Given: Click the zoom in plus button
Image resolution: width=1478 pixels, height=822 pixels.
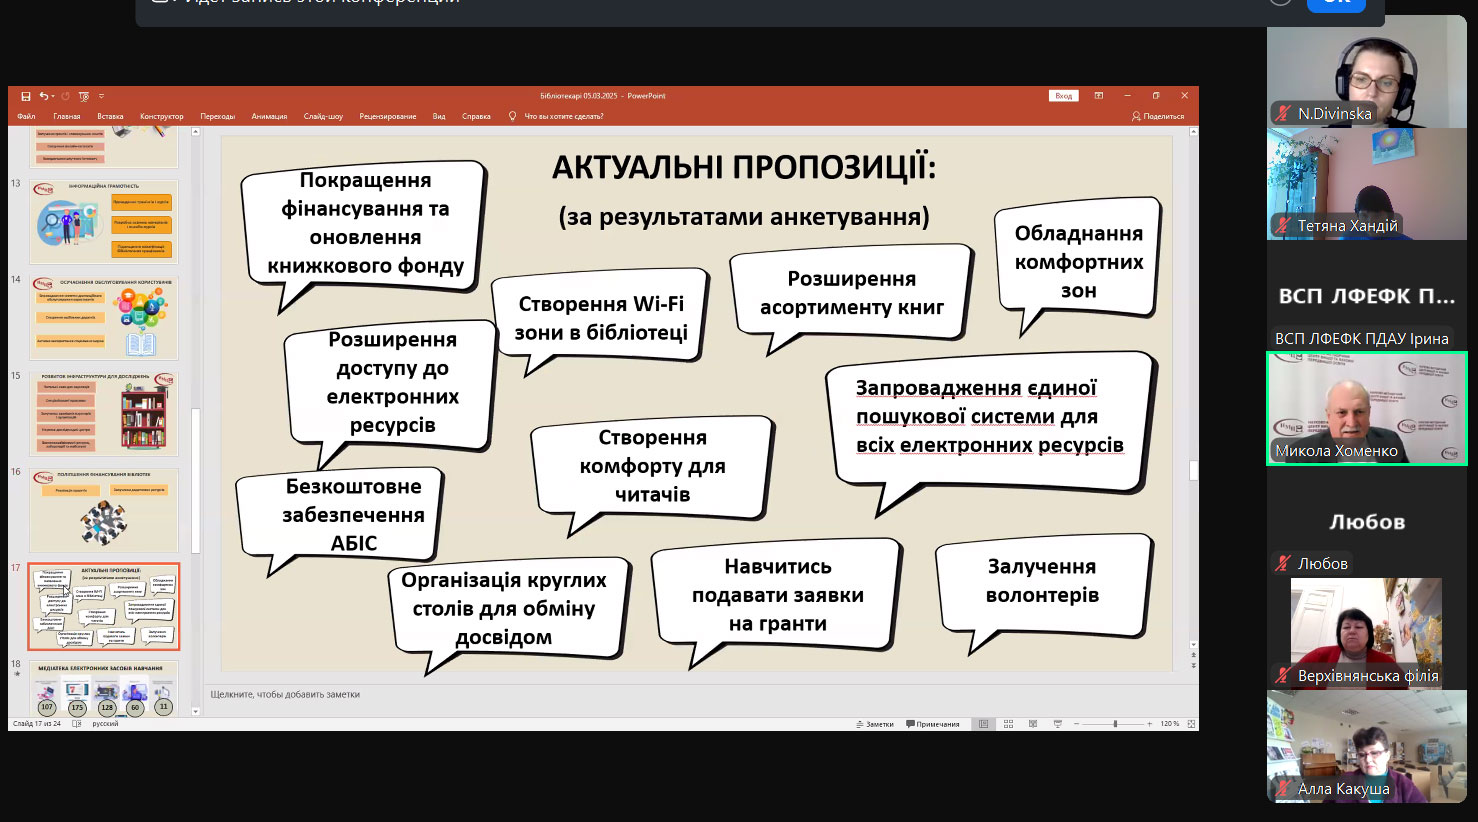Looking at the screenshot, I should click(x=1150, y=724).
